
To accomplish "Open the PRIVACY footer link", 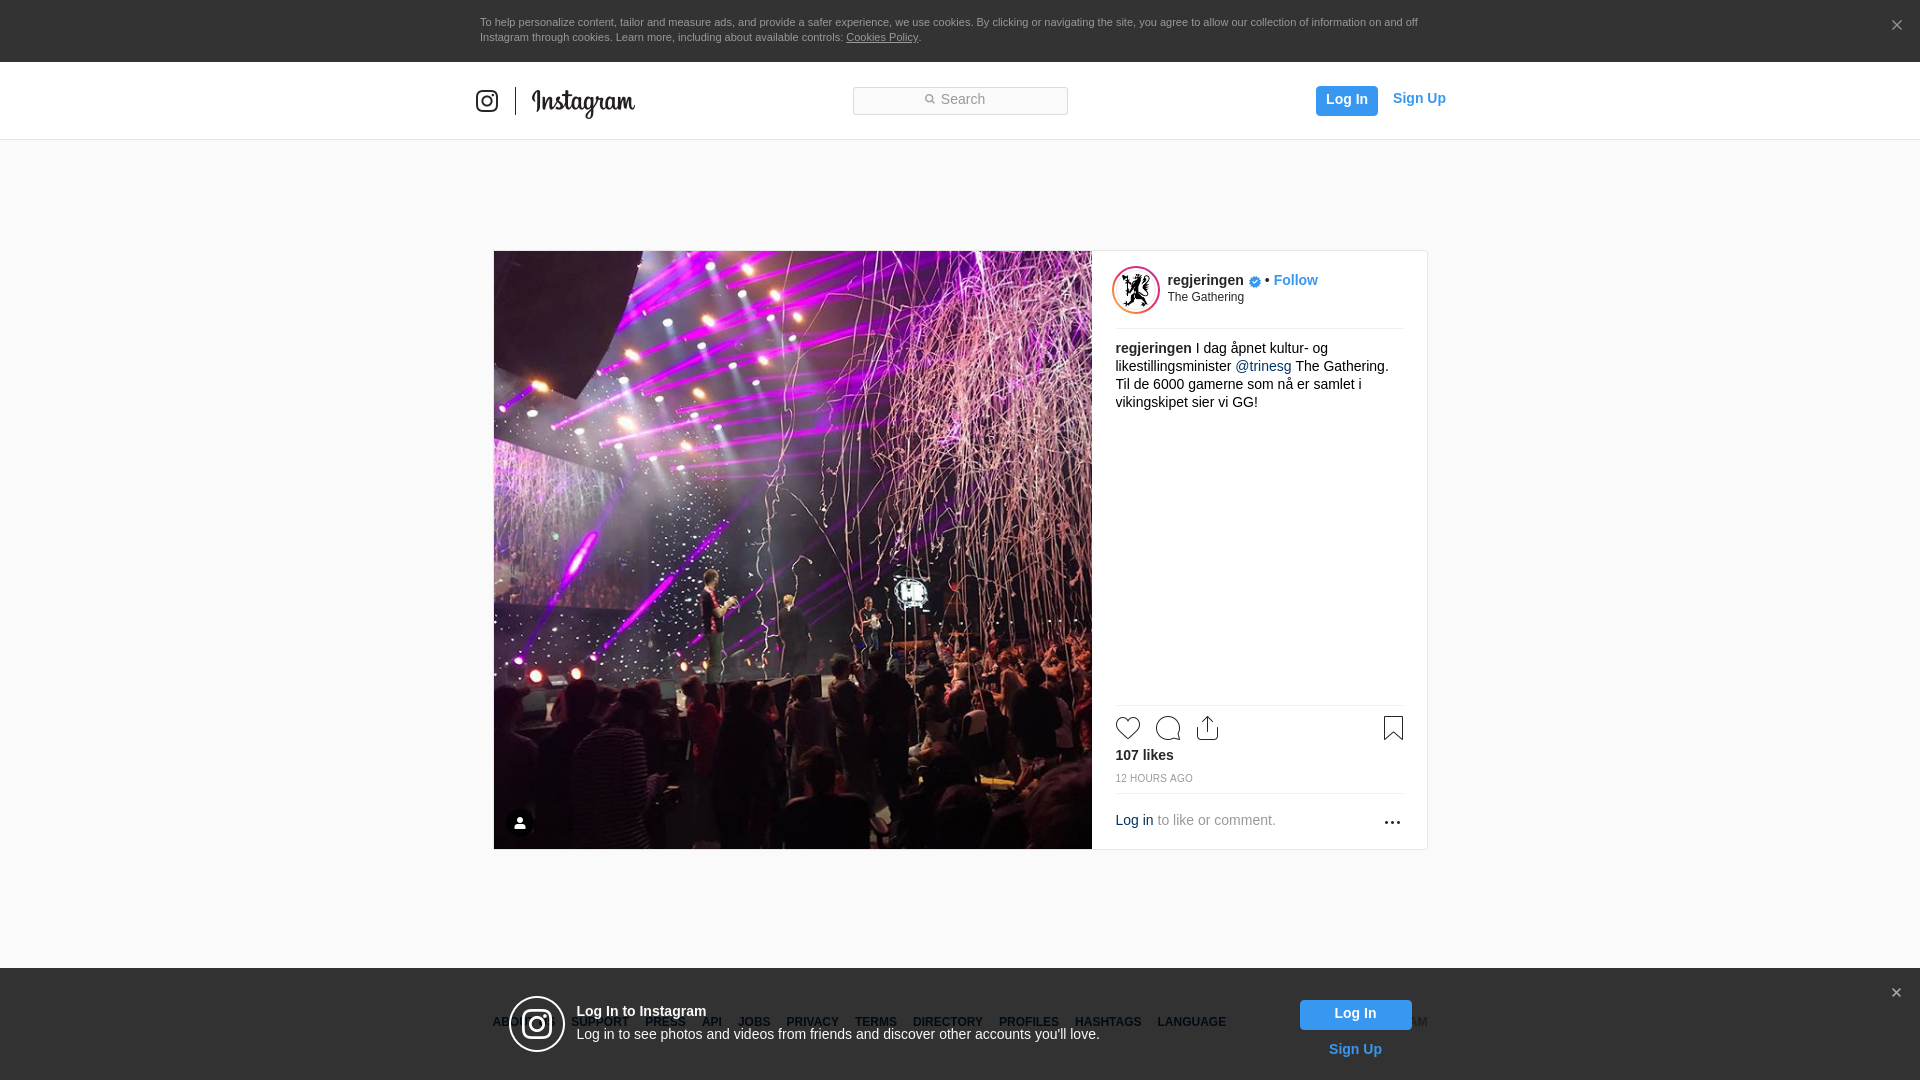I will tap(812, 1022).
